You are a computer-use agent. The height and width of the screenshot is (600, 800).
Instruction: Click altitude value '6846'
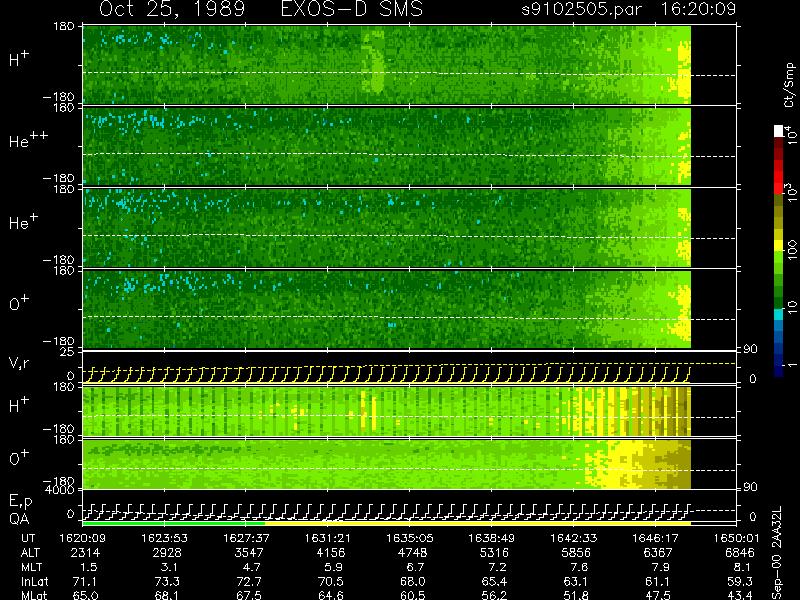point(739,553)
